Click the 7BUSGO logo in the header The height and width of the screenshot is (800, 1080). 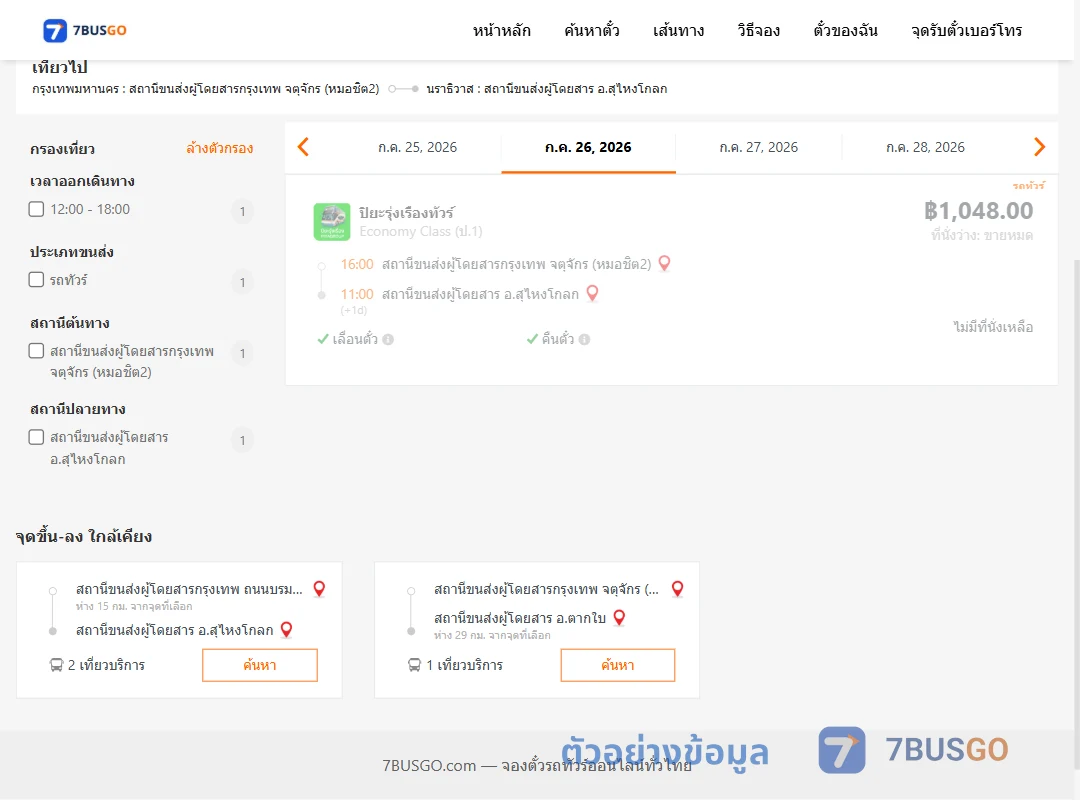pyautogui.click(x=85, y=30)
